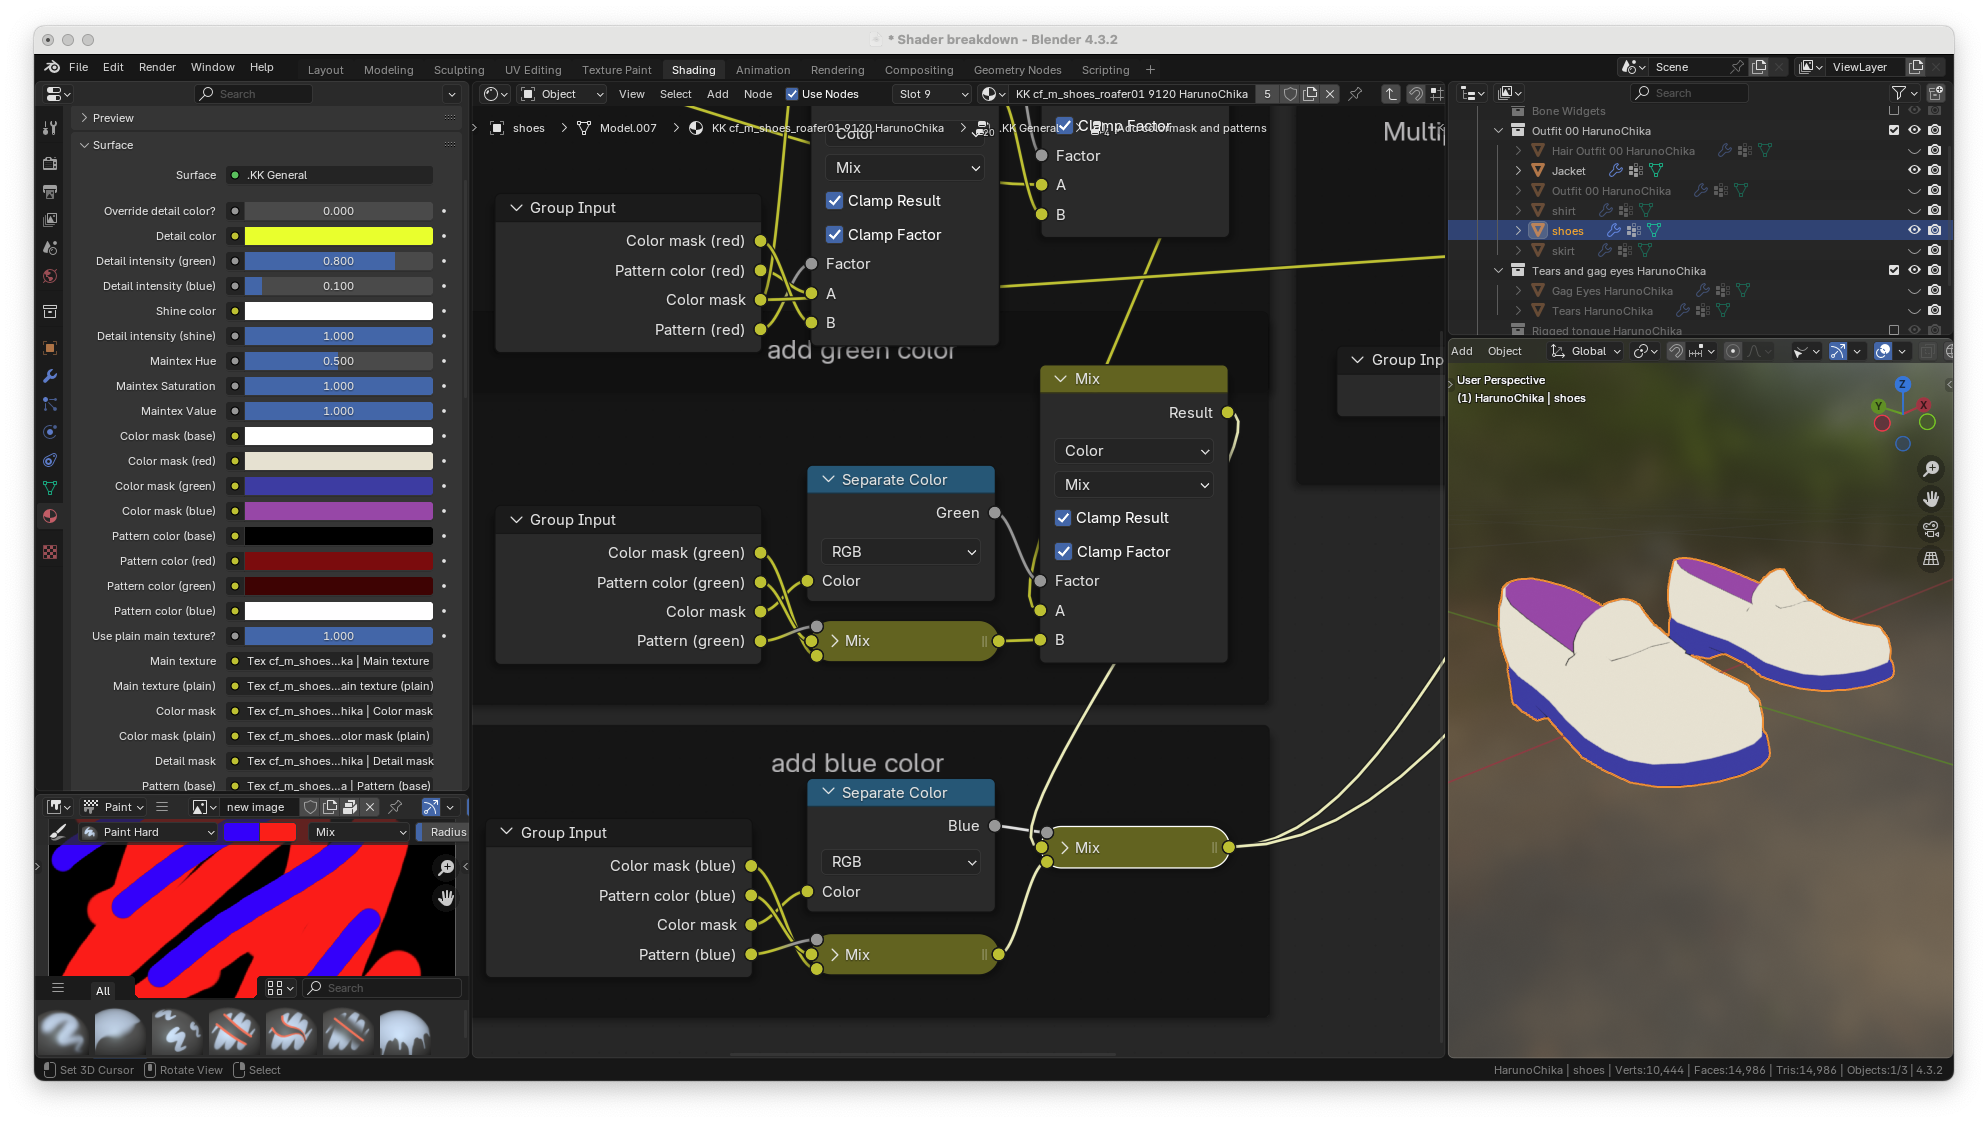Hide the Jacket object with eye icon
This screenshot has height=1123, width=1988.
click(x=1914, y=171)
